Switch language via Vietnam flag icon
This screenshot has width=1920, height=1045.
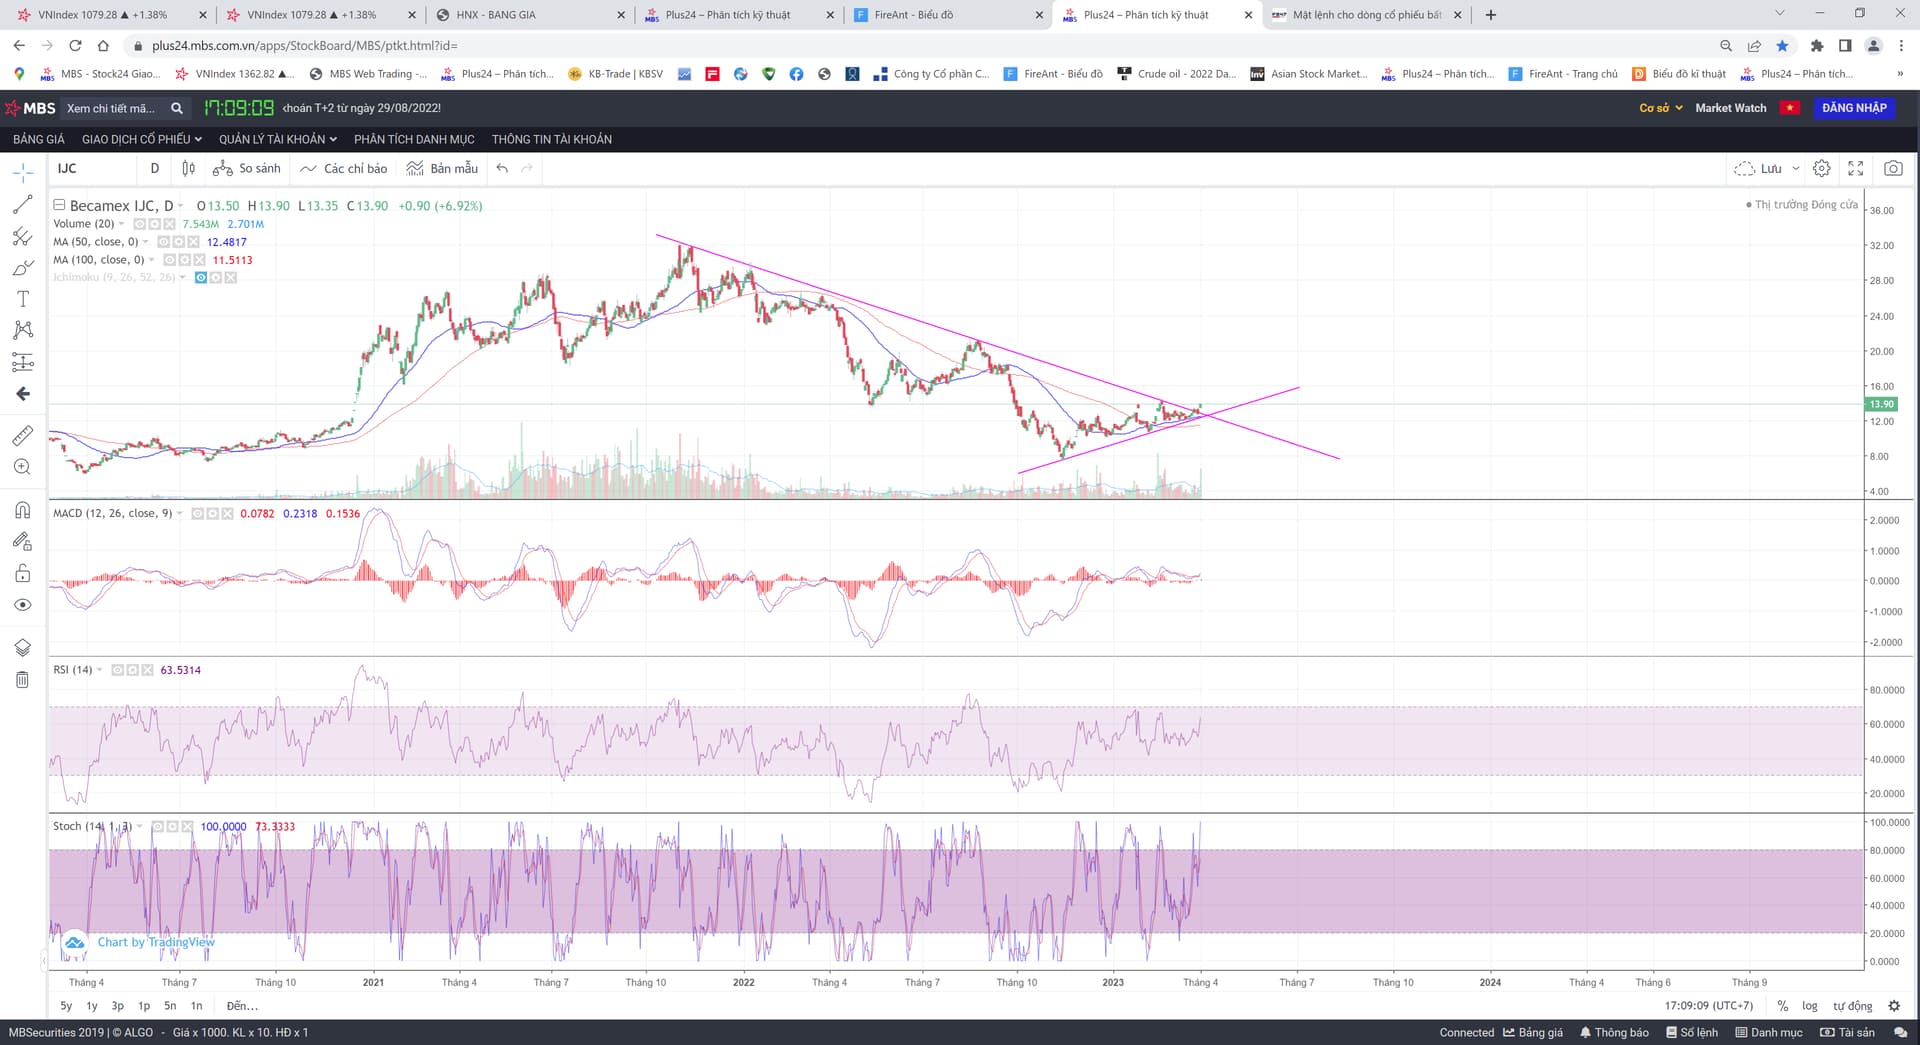click(x=1790, y=108)
